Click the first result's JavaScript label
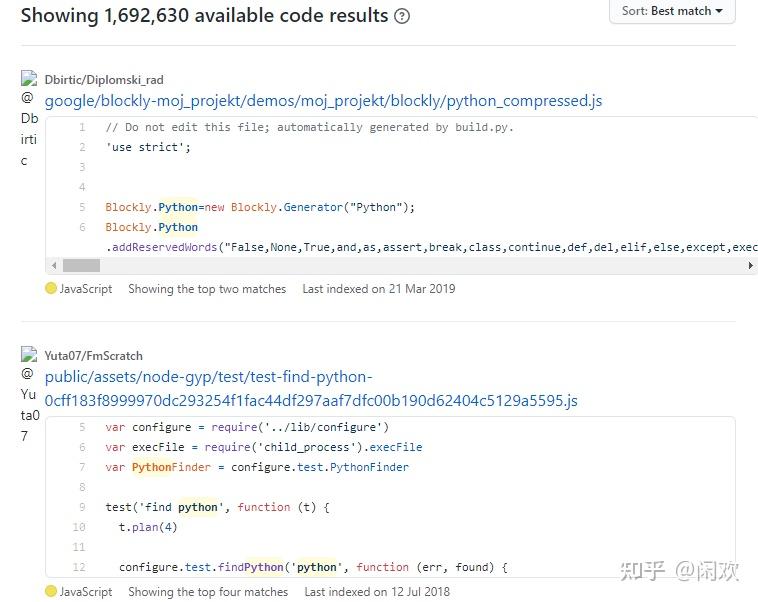 click(86, 289)
